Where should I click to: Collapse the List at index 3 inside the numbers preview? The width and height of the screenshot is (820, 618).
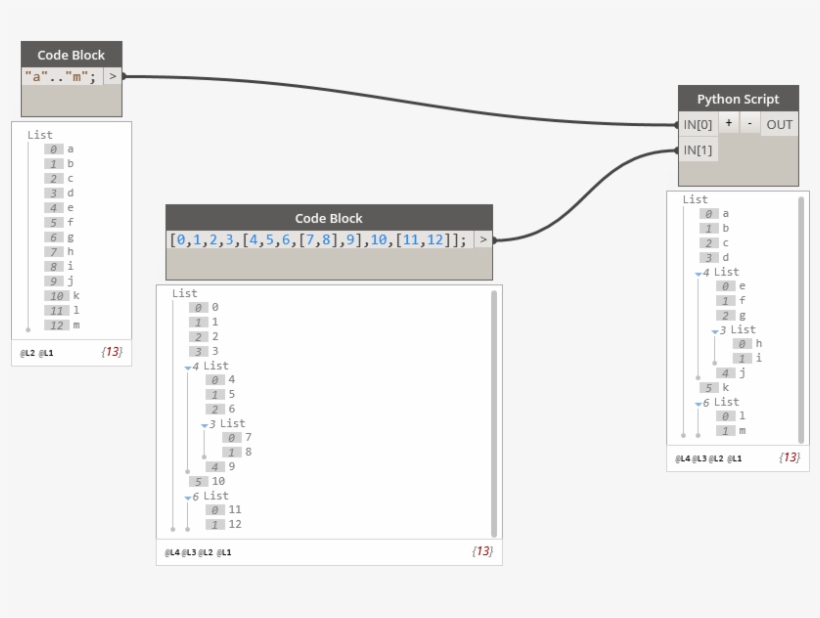[205, 423]
